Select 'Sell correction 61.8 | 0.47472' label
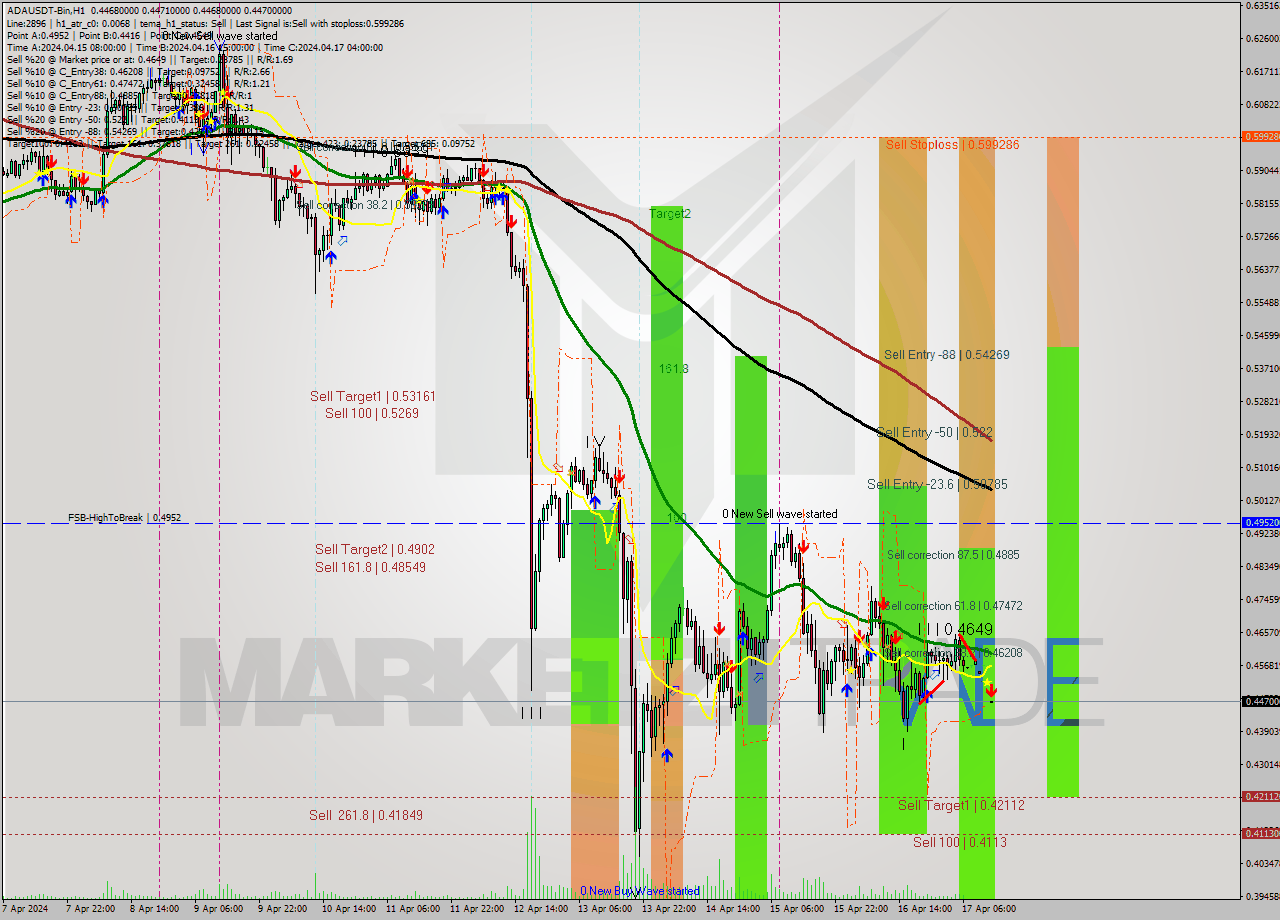Screen dimensions: 1280x920 [954, 606]
